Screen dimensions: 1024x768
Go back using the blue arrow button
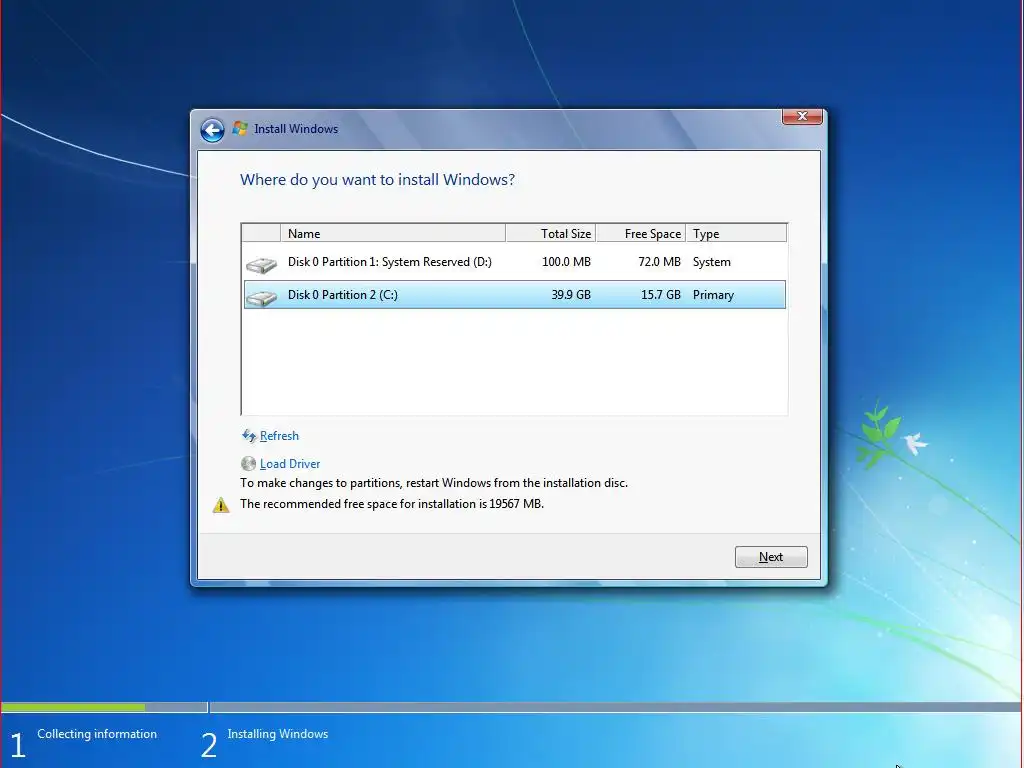pyautogui.click(x=212, y=130)
